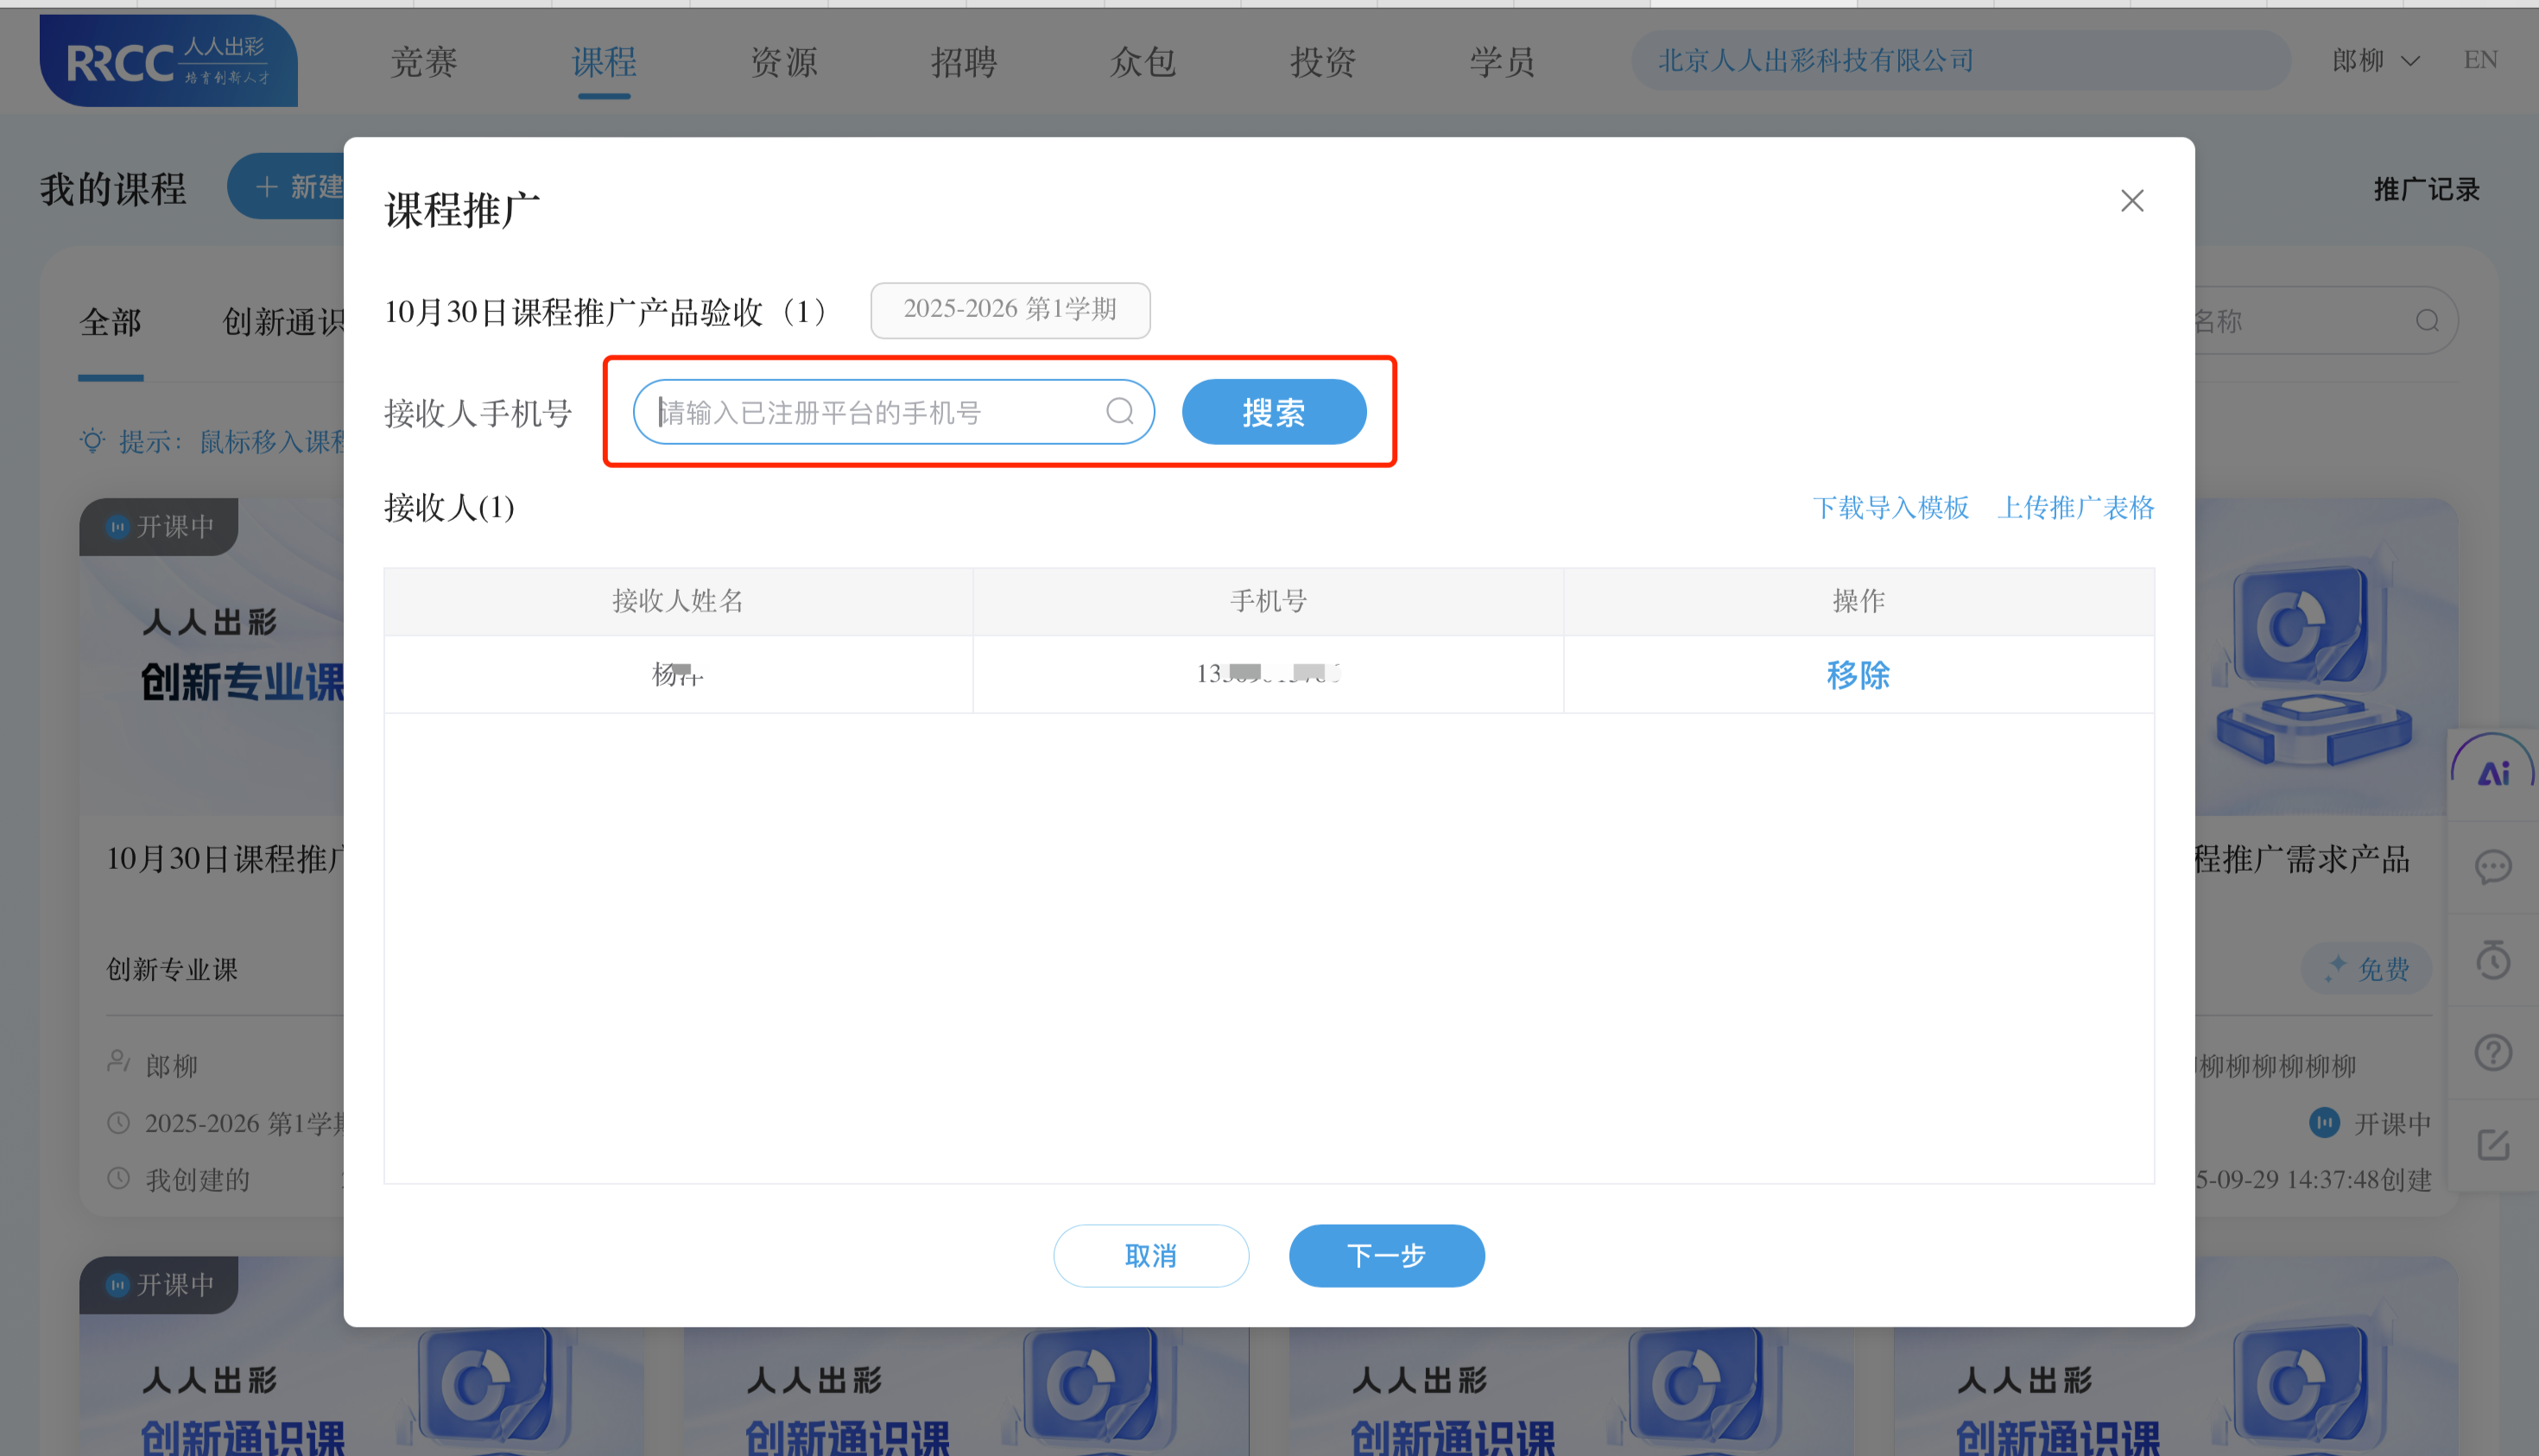Remove recipient 杨 via 移除 link

(1858, 675)
